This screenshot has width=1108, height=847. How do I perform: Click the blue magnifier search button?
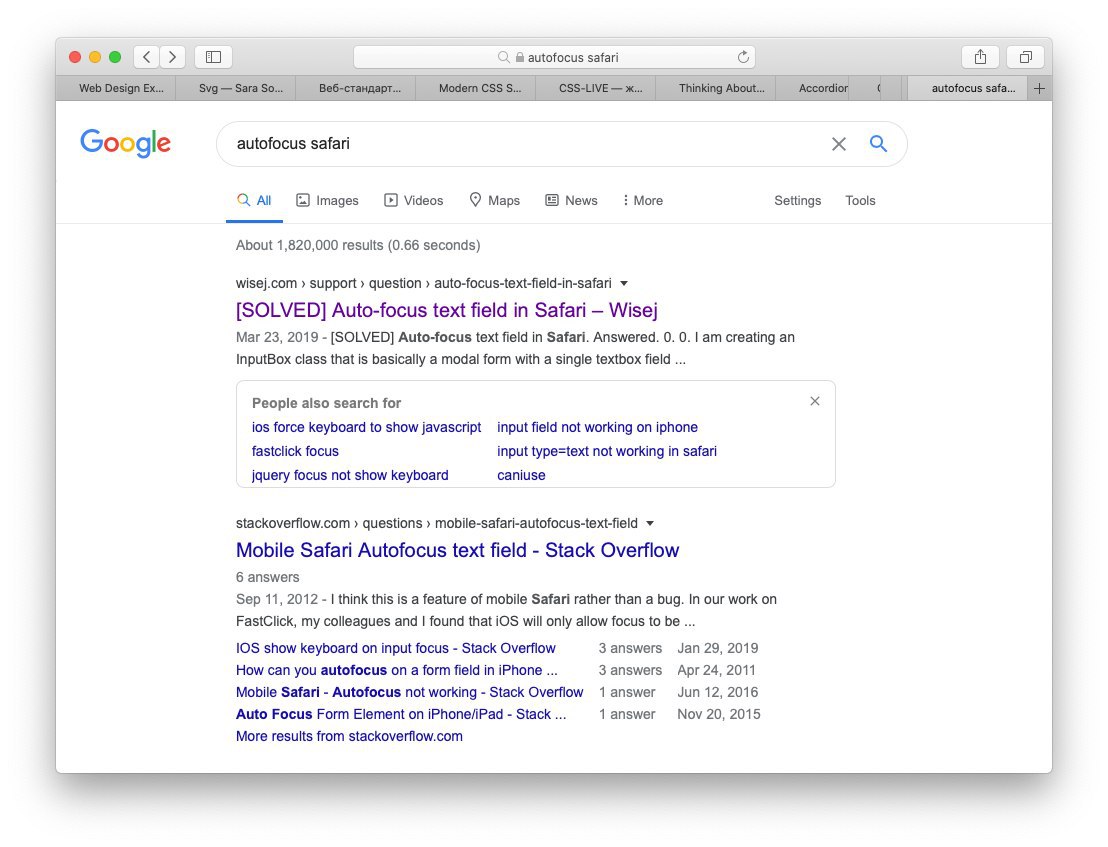[x=878, y=143]
